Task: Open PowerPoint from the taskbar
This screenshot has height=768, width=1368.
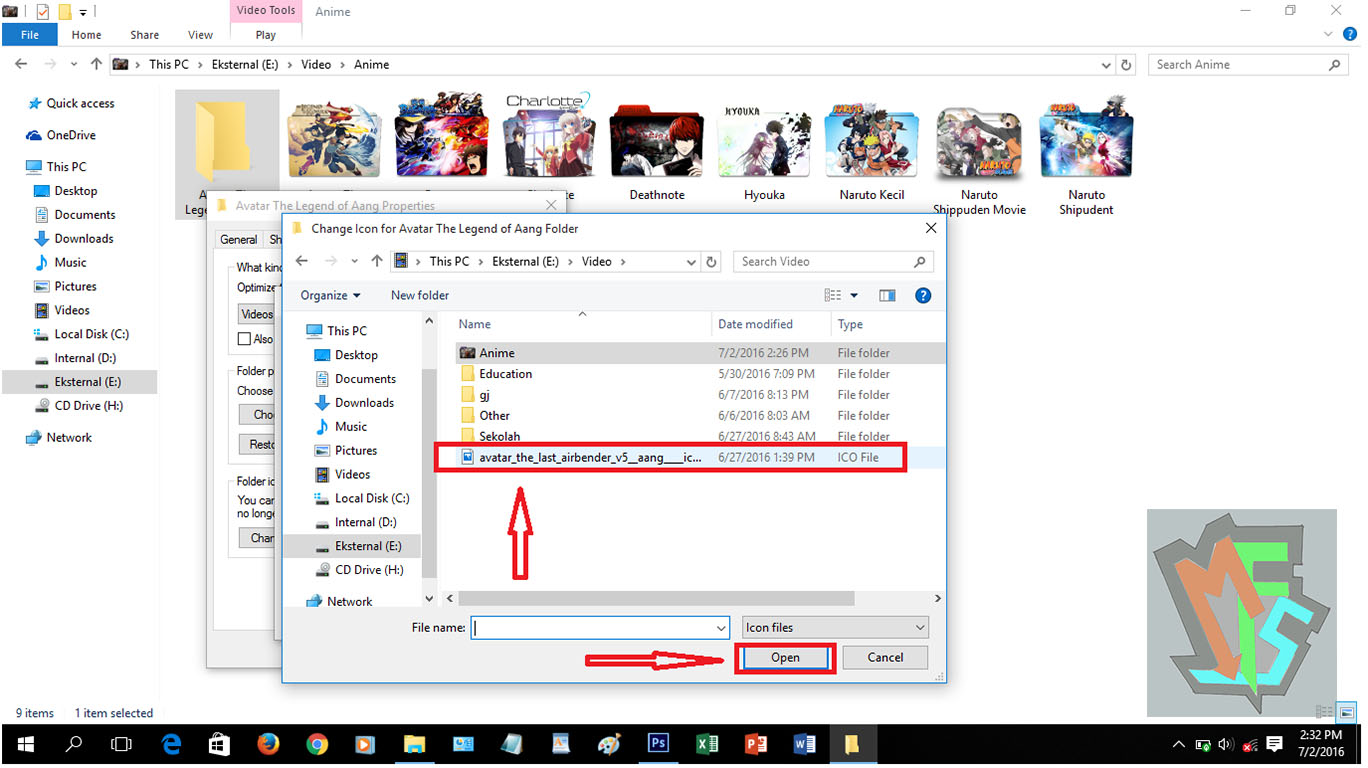Action: point(756,744)
